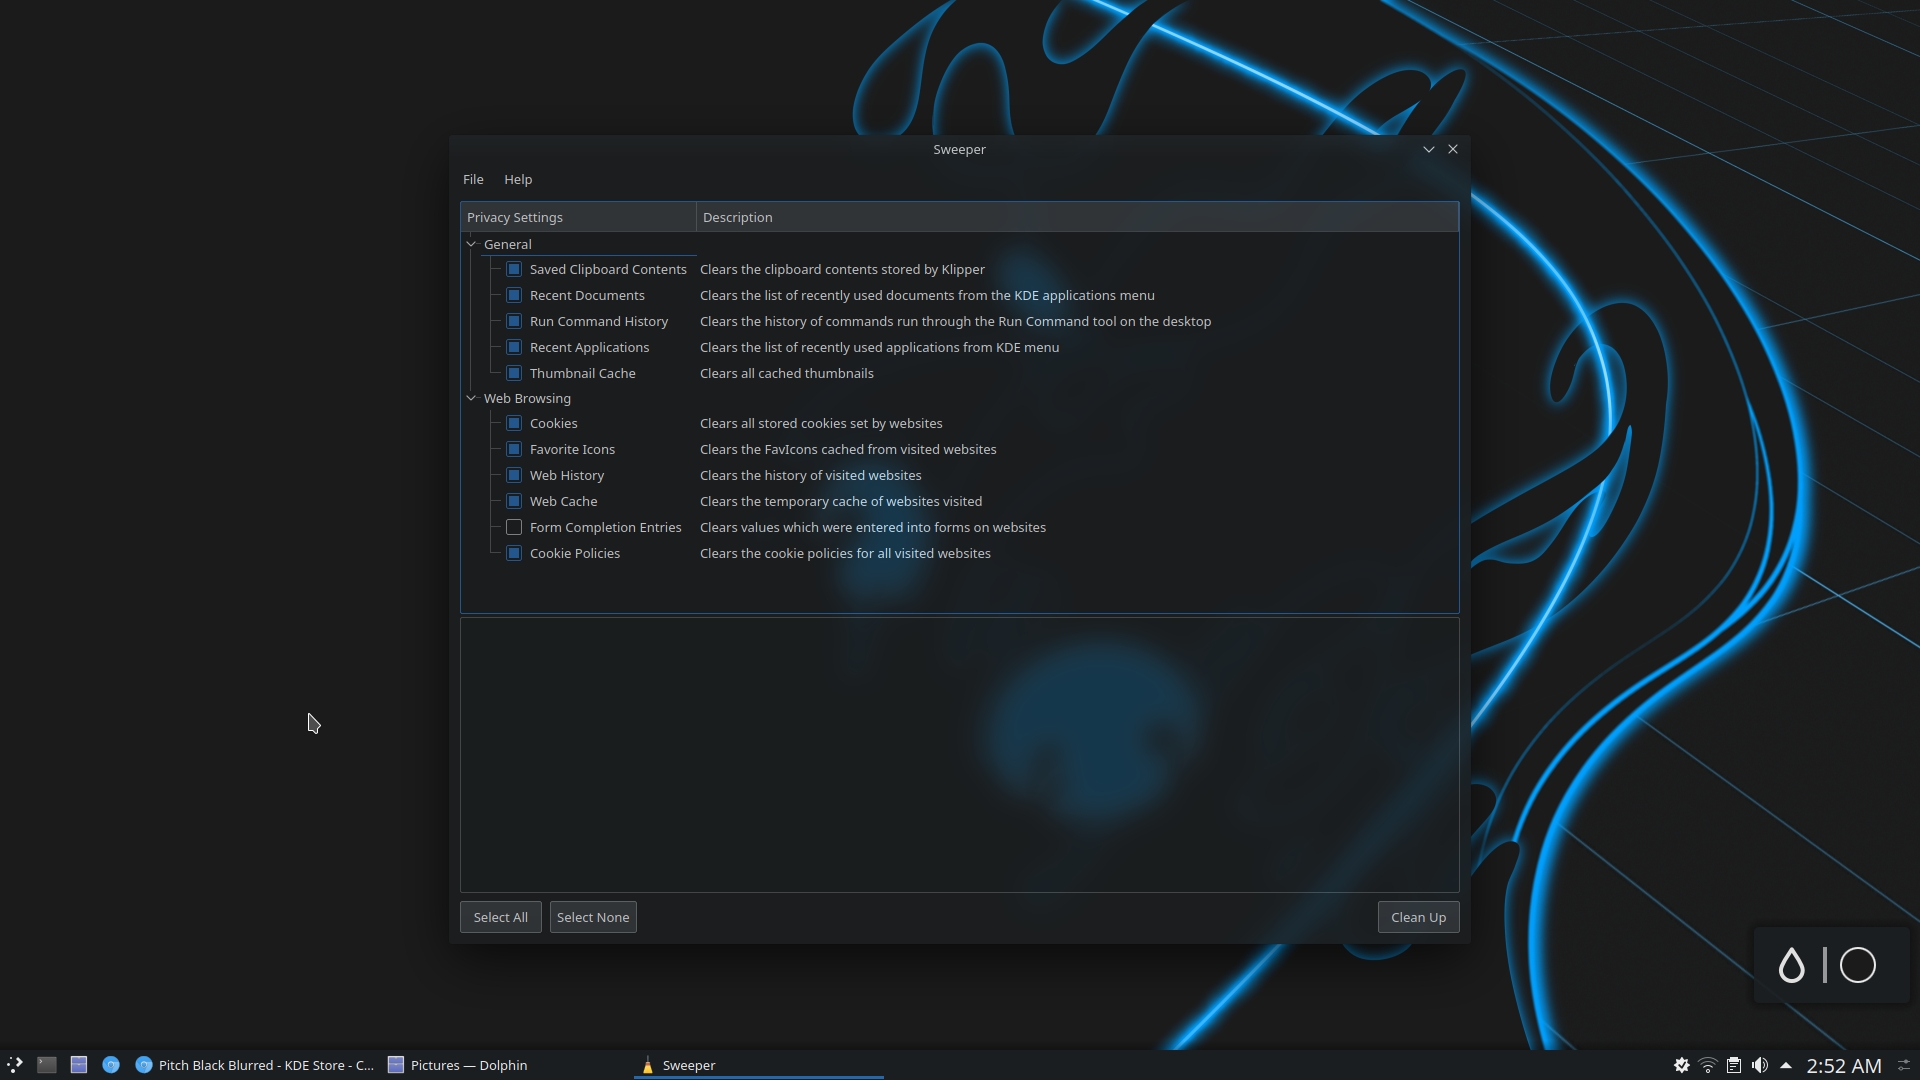Click 'Clears values which were entered into forms' text
Viewport: 1920px width, 1080px height.
pos(873,527)
